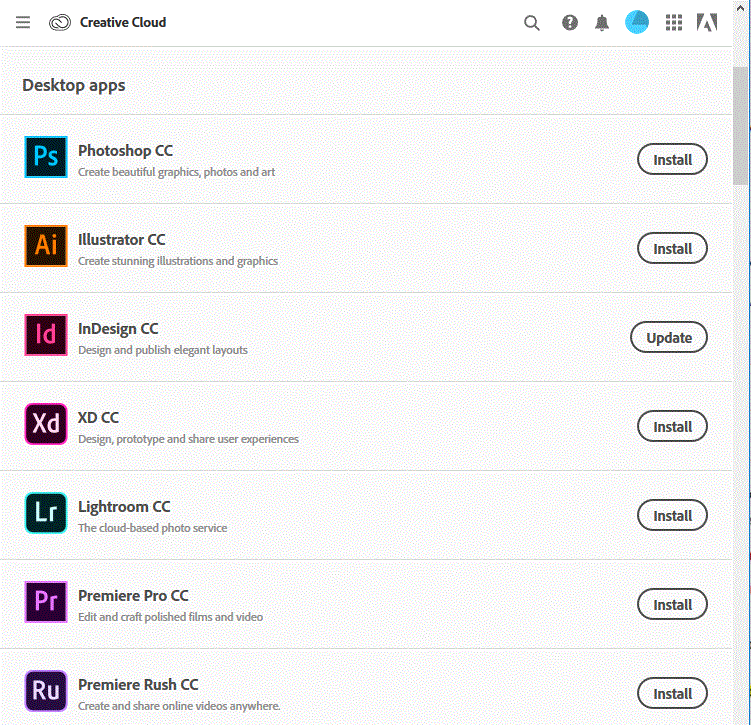Open the Illustrator CC title link
This screenshot has height=725, width=751.
click(122, 240)
